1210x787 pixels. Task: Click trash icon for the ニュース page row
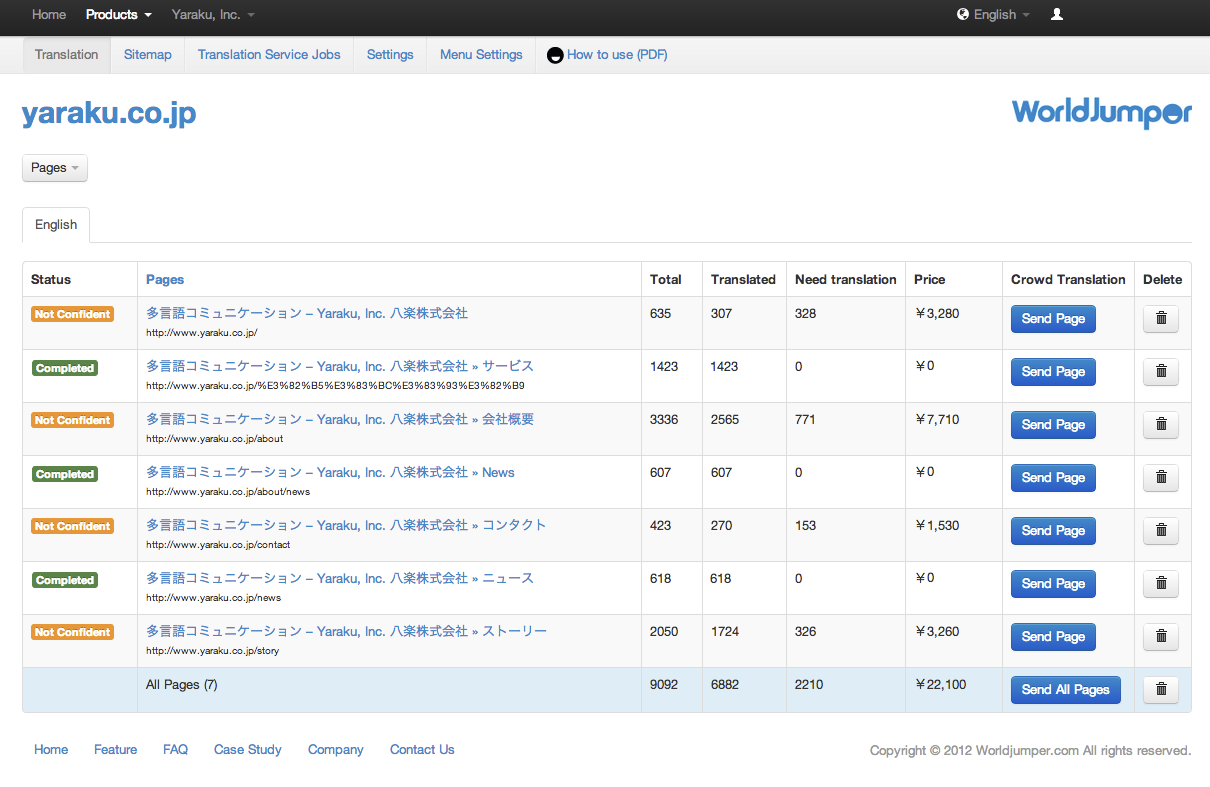pos(1161,584)
